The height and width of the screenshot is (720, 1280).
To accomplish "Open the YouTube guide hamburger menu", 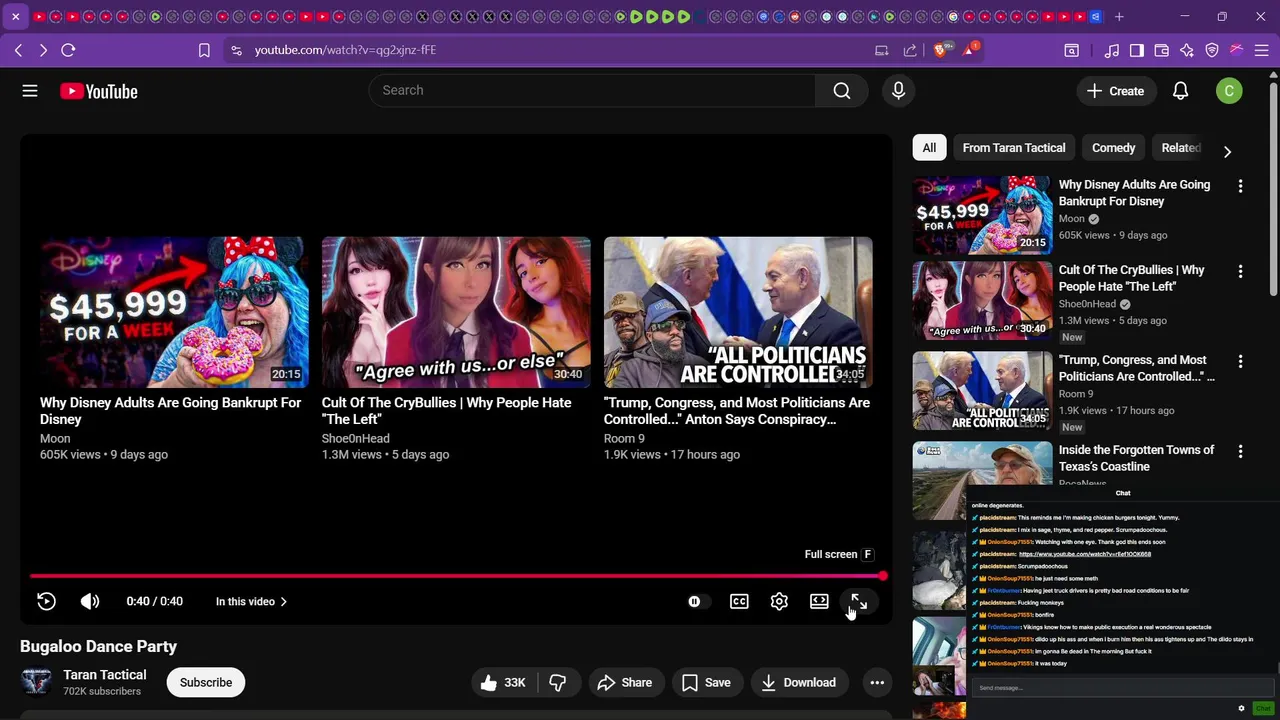I will click(30, 91).
